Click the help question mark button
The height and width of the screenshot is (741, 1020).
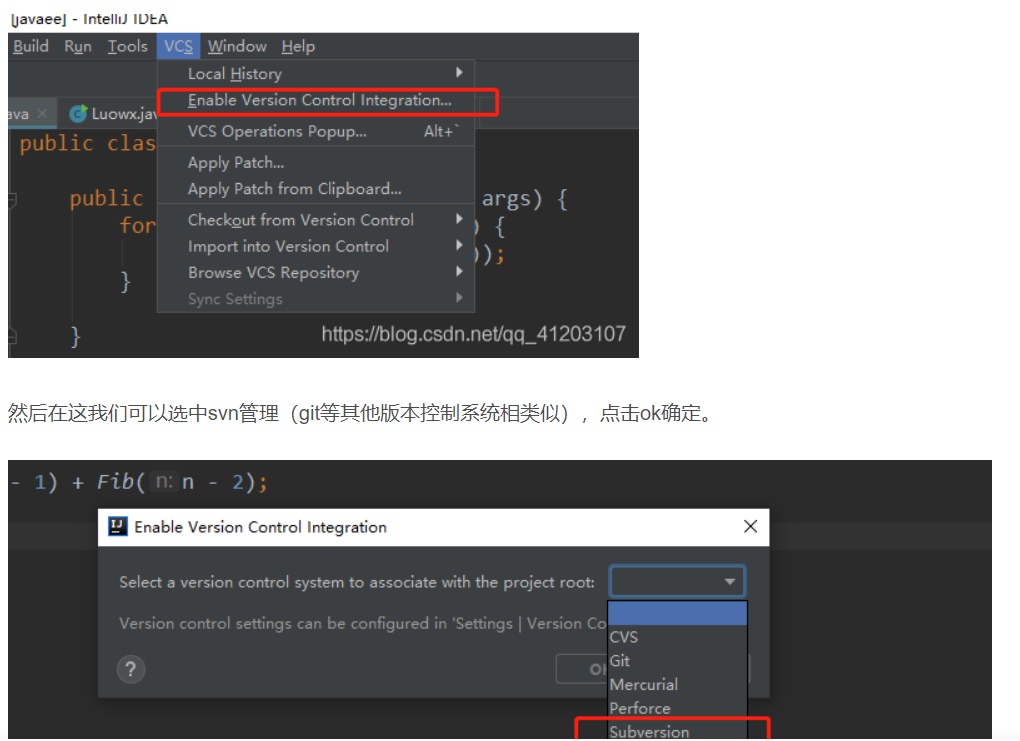(x=131, y=669)
